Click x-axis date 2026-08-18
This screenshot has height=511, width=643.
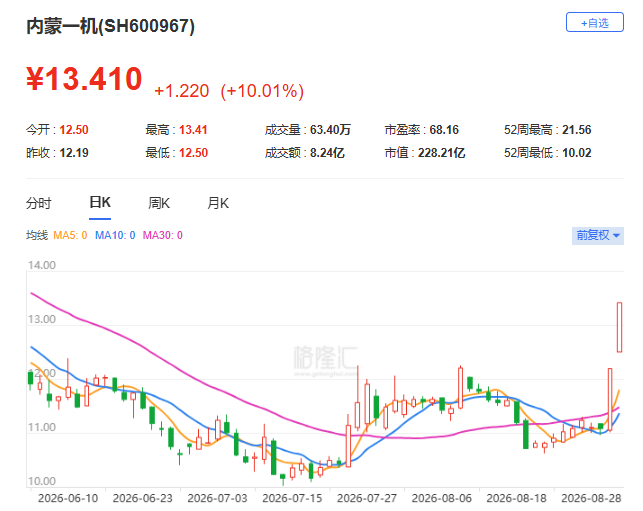pyautogui.click(x=517, y=498)
